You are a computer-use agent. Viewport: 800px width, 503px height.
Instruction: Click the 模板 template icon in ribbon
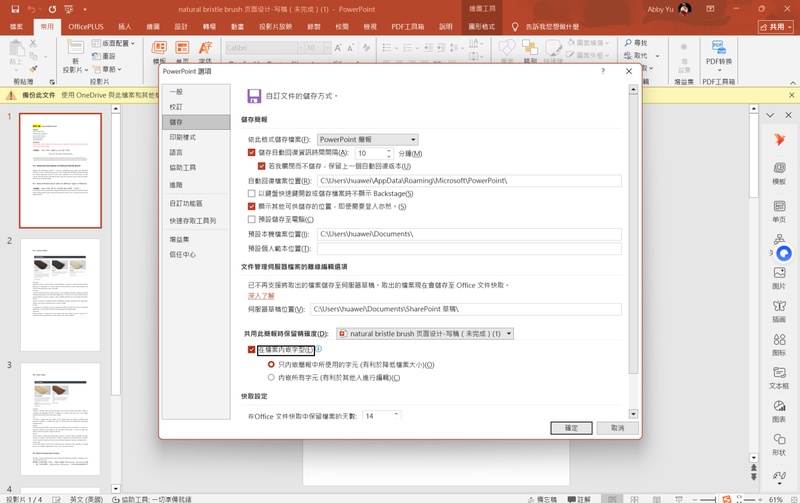159,48
